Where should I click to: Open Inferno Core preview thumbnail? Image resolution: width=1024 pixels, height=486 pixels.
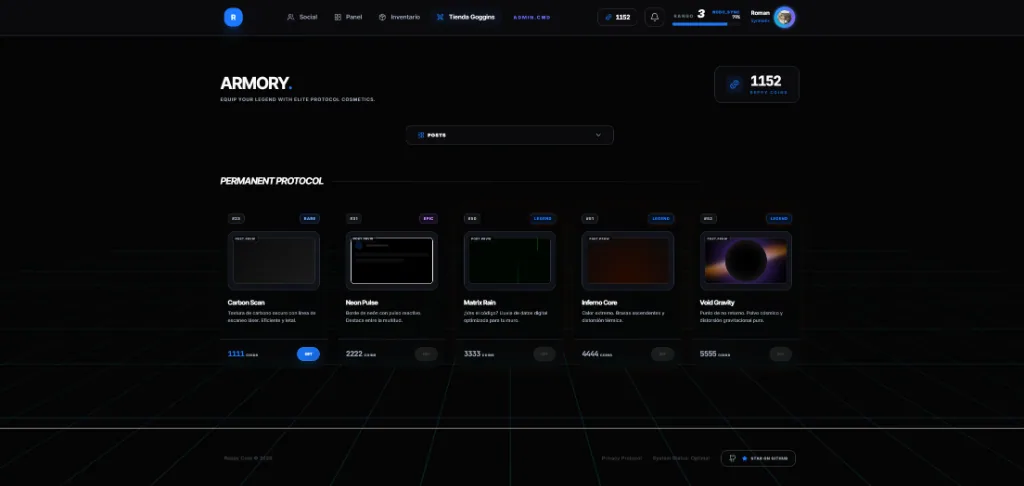click(628, 260)
